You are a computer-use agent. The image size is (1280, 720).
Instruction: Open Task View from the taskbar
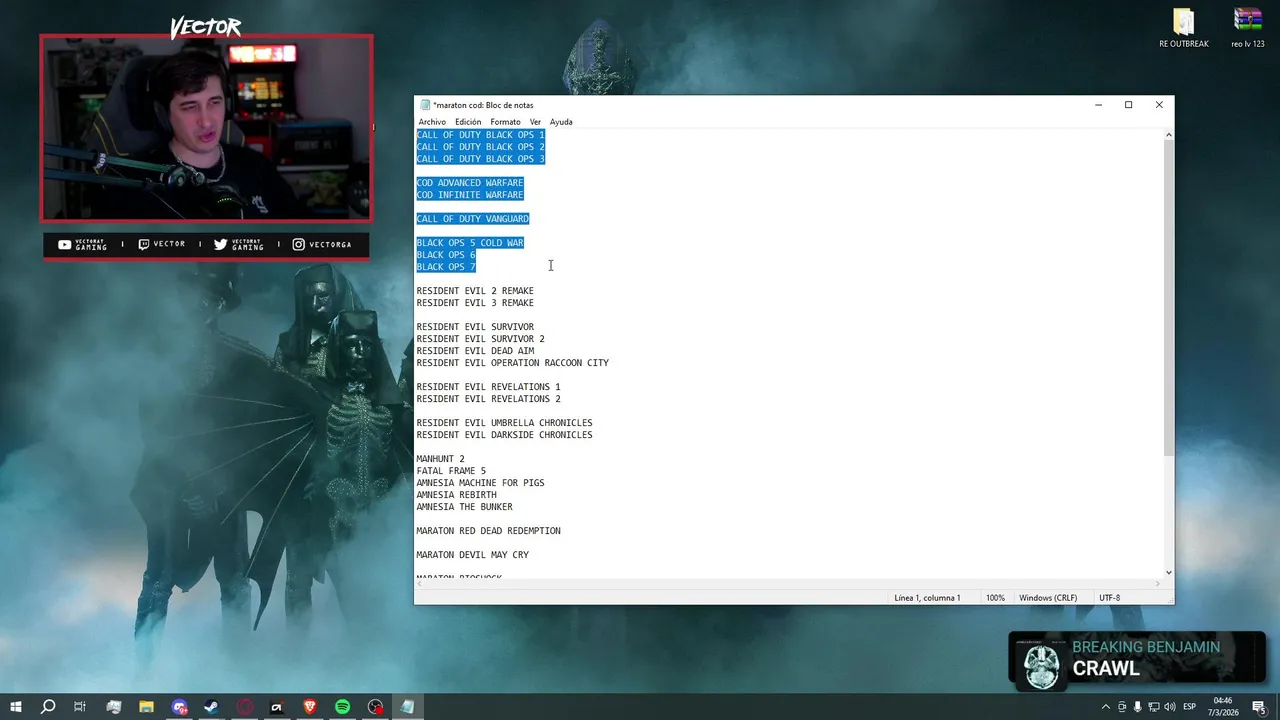(x=80, y=707)
